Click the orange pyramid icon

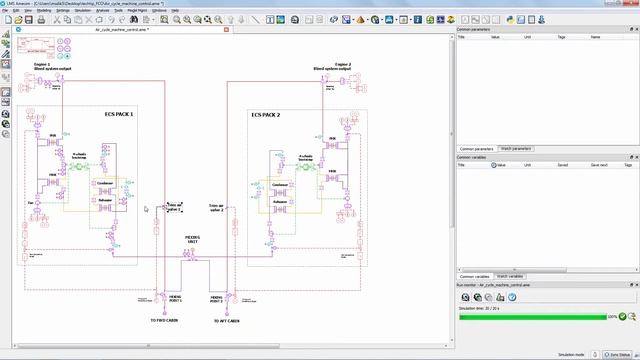click(360, 20)
